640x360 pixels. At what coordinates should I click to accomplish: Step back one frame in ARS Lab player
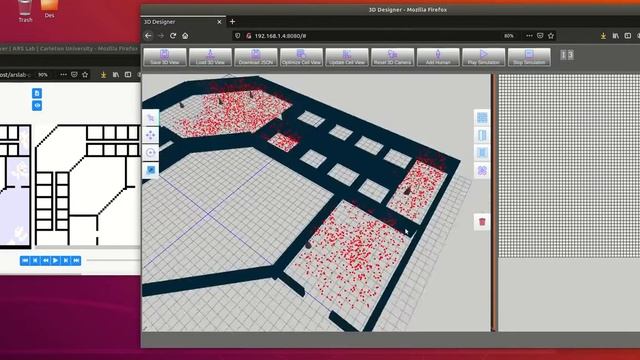tap(35, 260)
